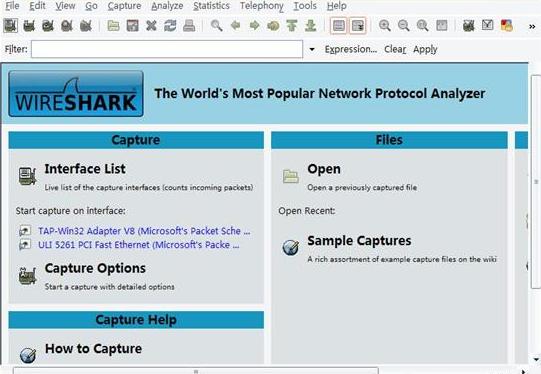
Task: Focus the display Filter text field
Action: point(167,49)
